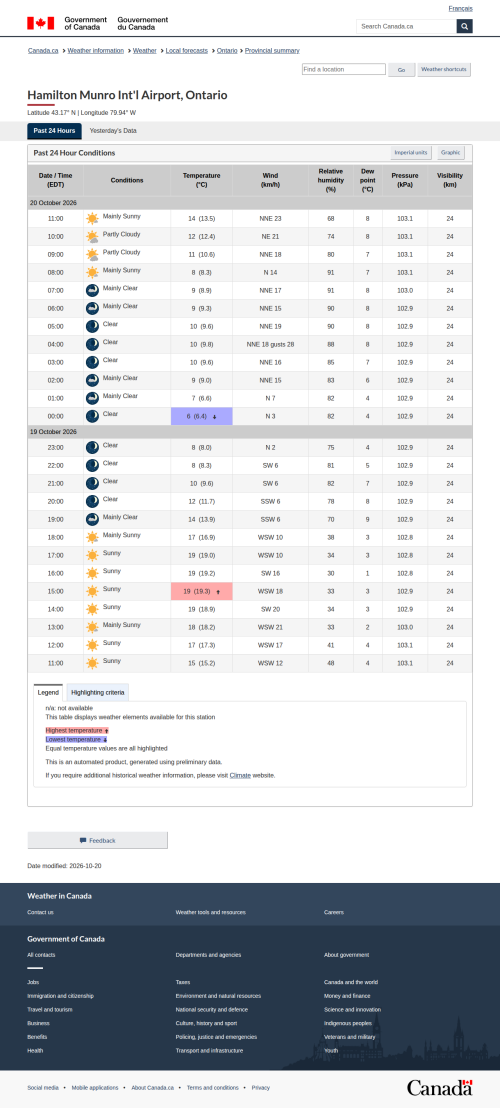The image size is (500, 1108).
Task: Click the Clear moon icon for 23:00
Action: tap(93, 447)
